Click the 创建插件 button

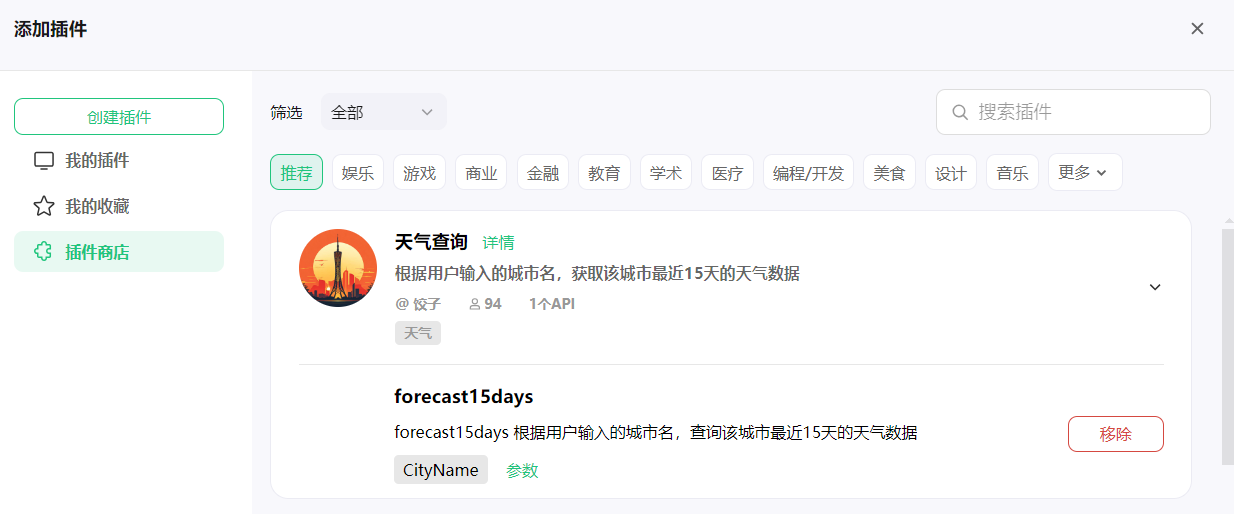pos(119,116)
